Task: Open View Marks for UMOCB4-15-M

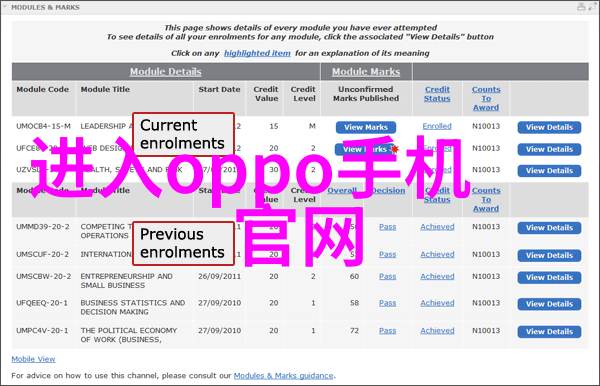Action: [366, 127]
